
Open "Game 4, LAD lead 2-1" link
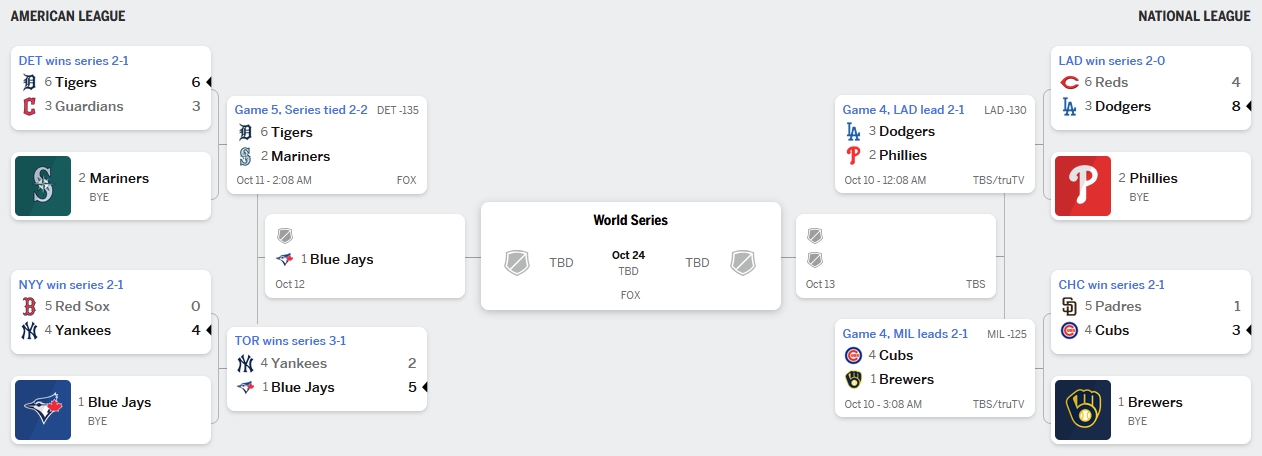click(x=903, y=110)
